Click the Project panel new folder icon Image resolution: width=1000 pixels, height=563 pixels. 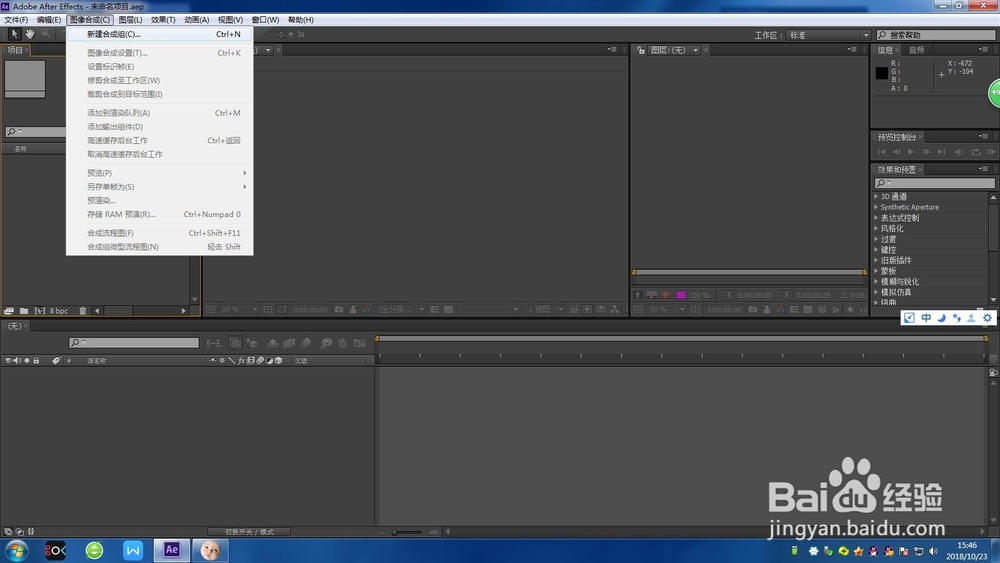pyautogui.click(x=24, y=311)
